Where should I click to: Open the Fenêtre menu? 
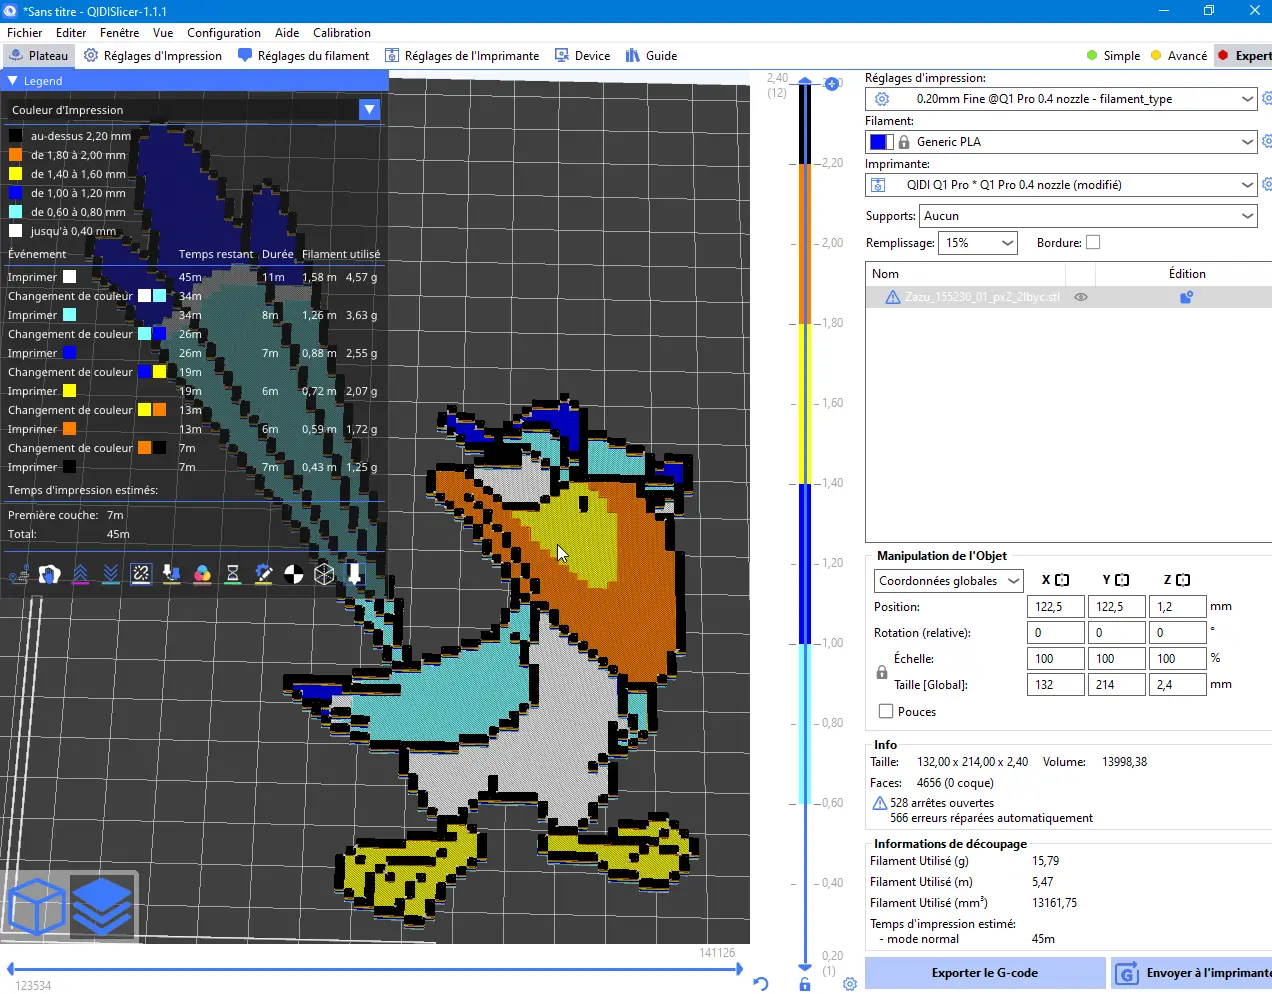[120, 33]
